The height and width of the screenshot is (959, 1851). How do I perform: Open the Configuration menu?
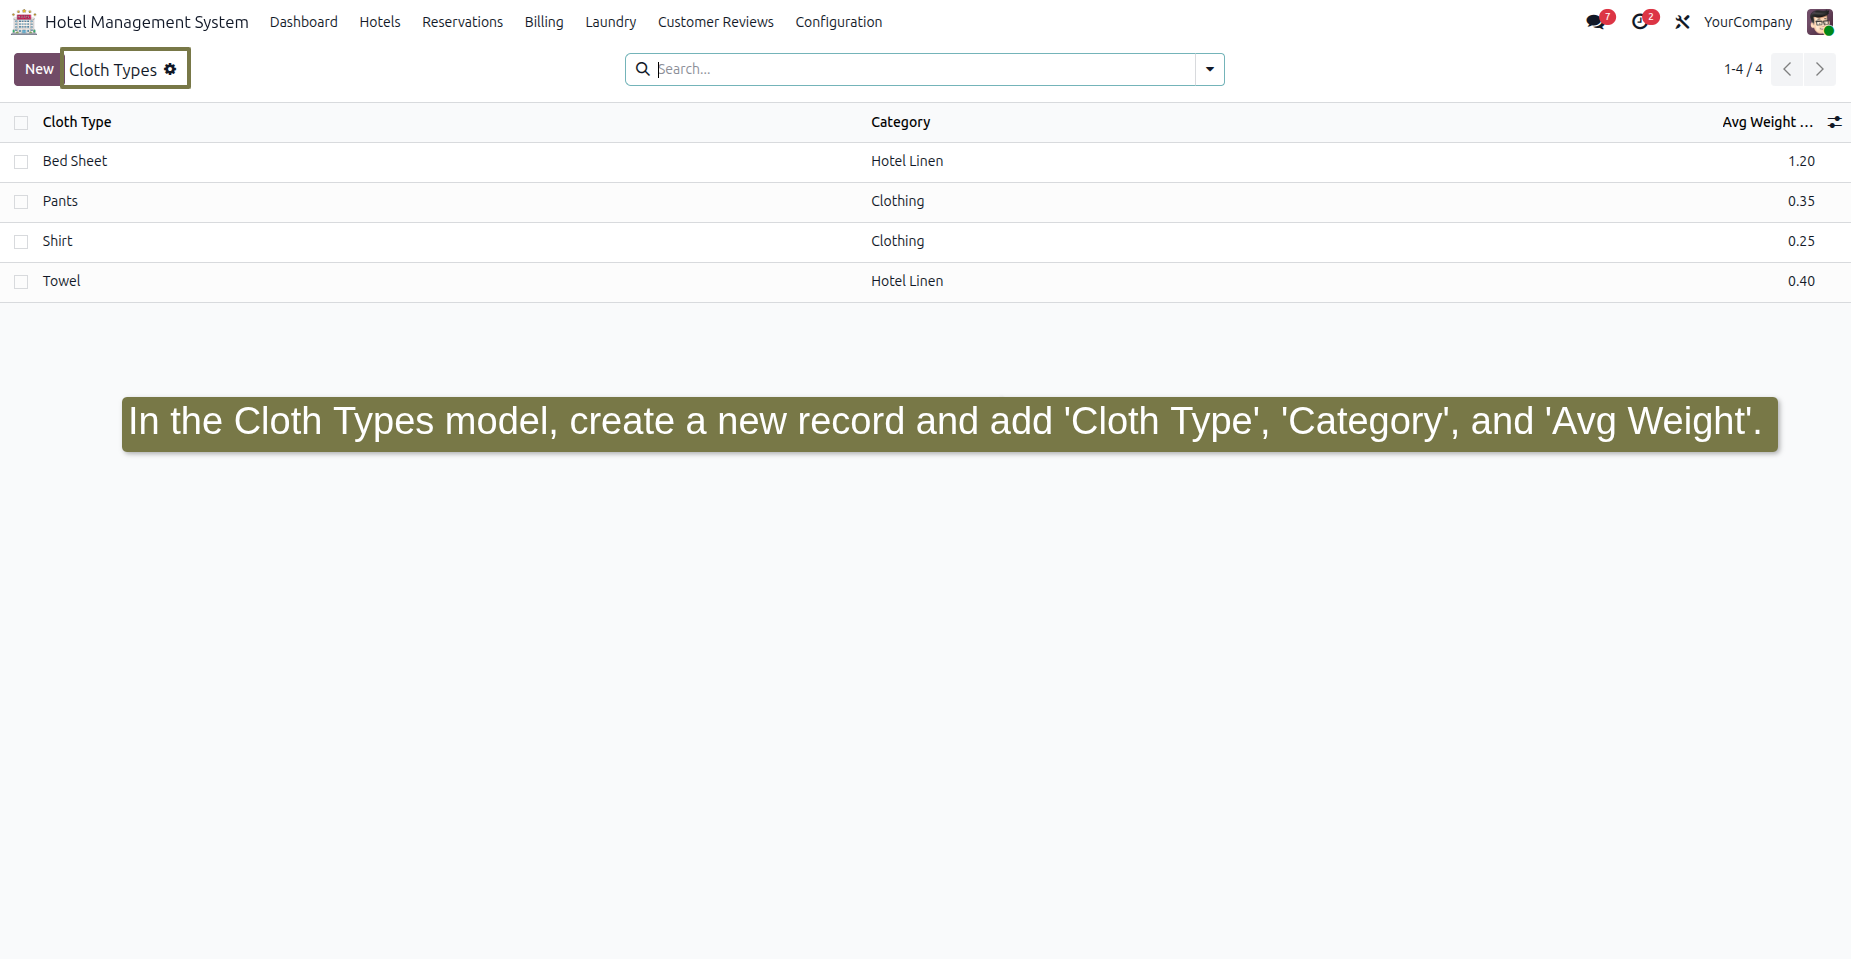839,22
